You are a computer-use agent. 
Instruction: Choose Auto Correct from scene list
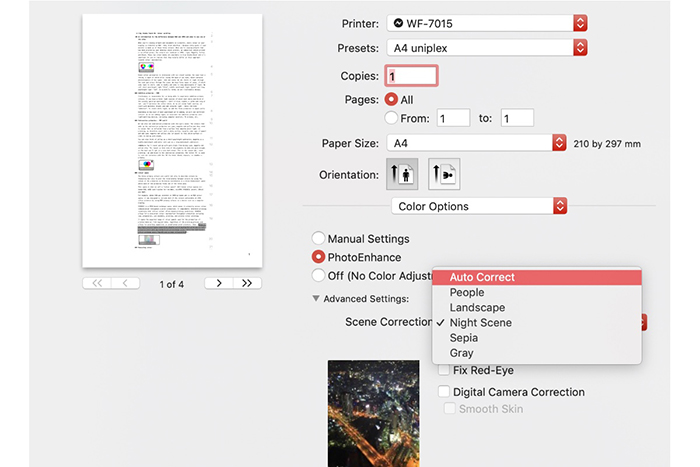point(535,277)
